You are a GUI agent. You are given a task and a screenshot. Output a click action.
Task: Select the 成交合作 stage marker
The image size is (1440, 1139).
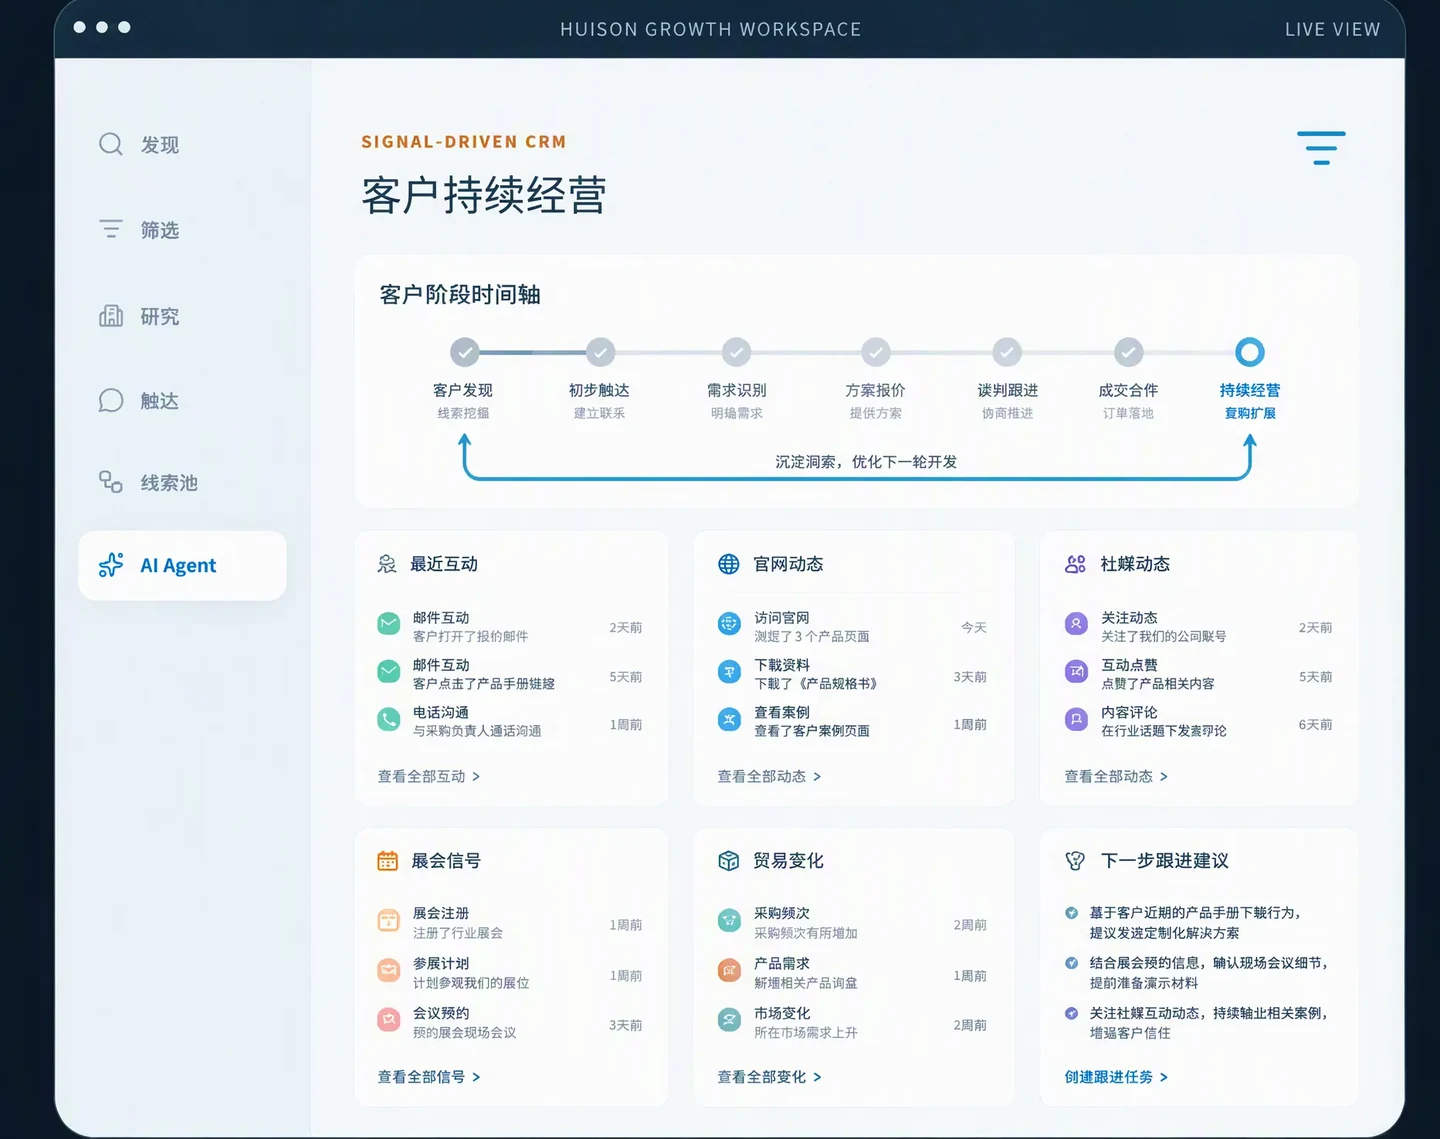click(1129, 352)
